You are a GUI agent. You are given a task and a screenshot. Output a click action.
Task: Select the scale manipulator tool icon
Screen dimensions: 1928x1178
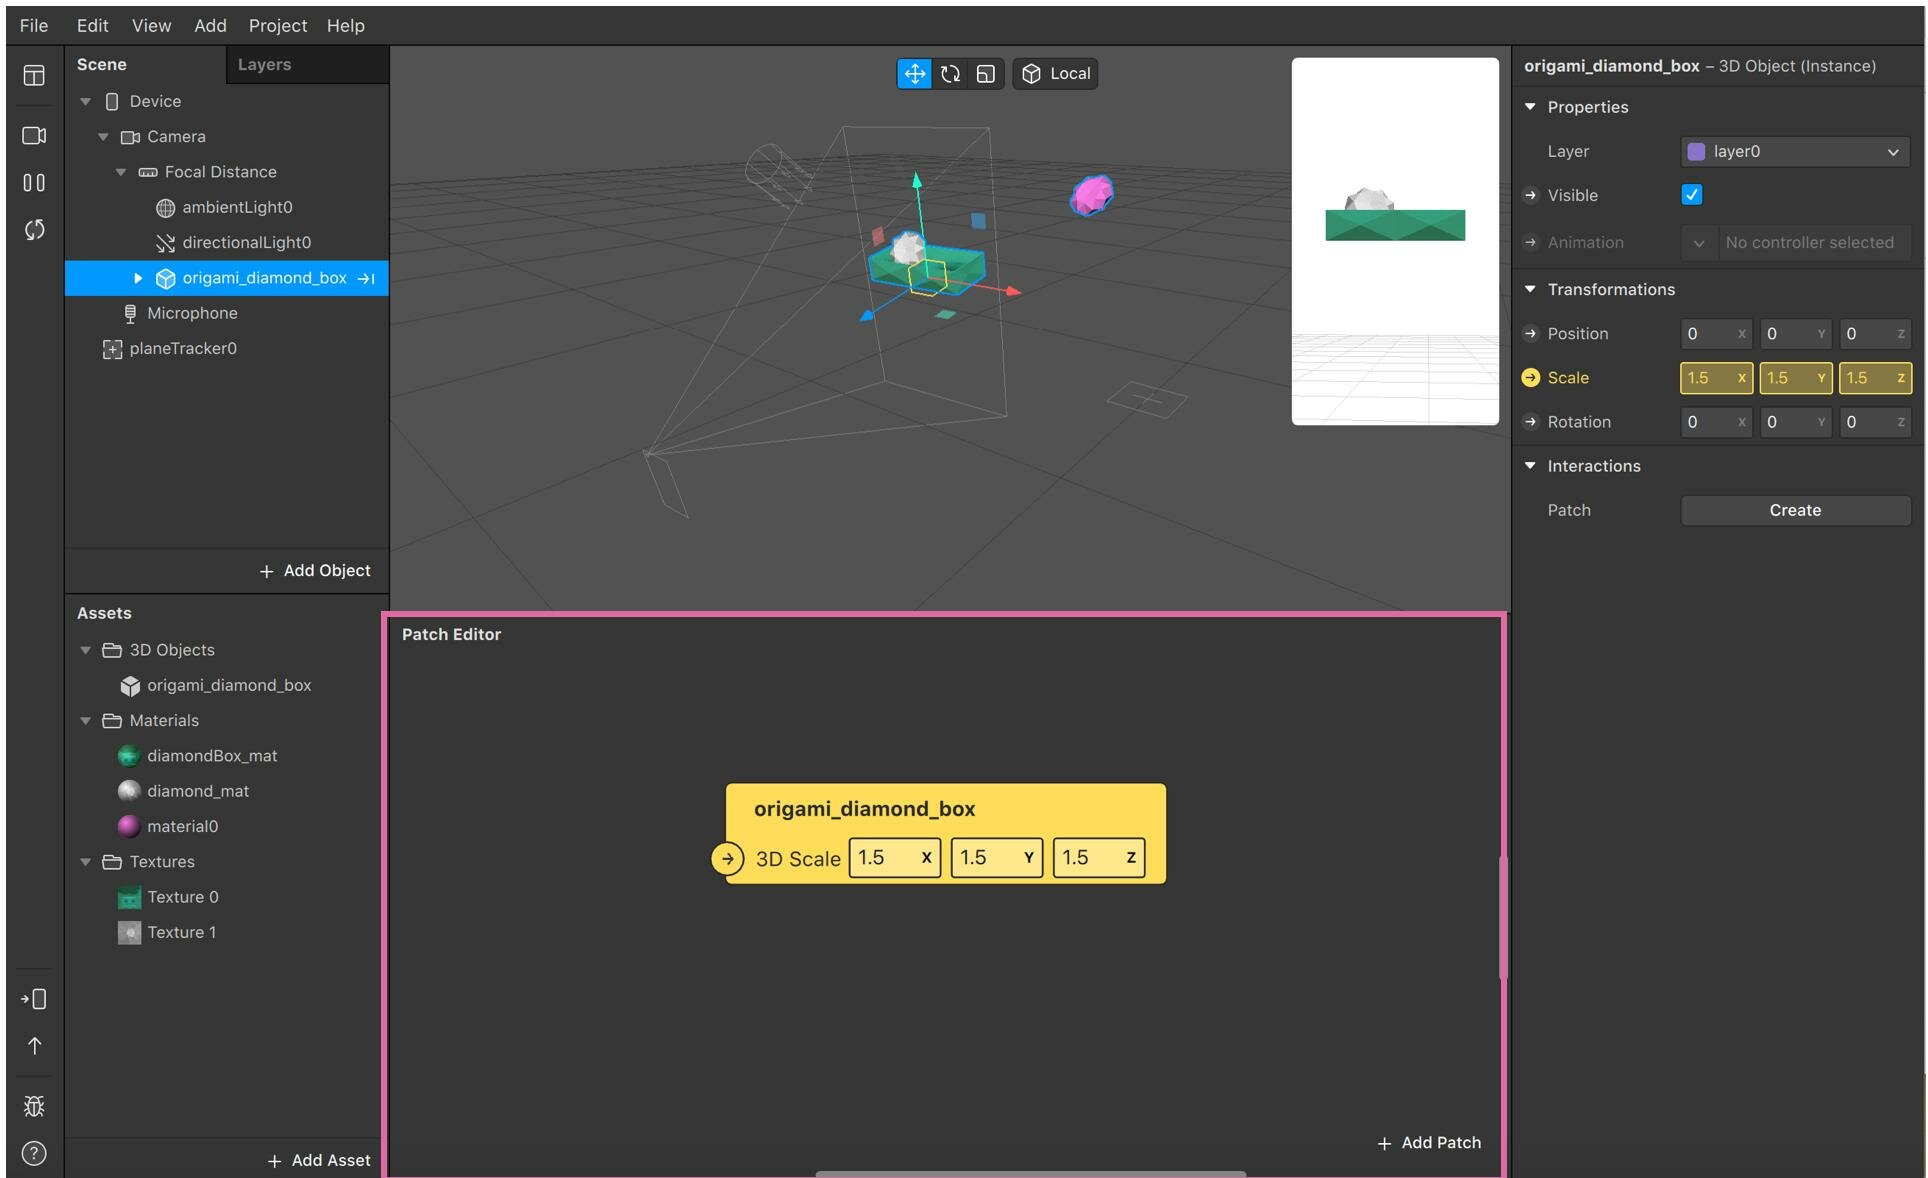(x=986, y=74)
